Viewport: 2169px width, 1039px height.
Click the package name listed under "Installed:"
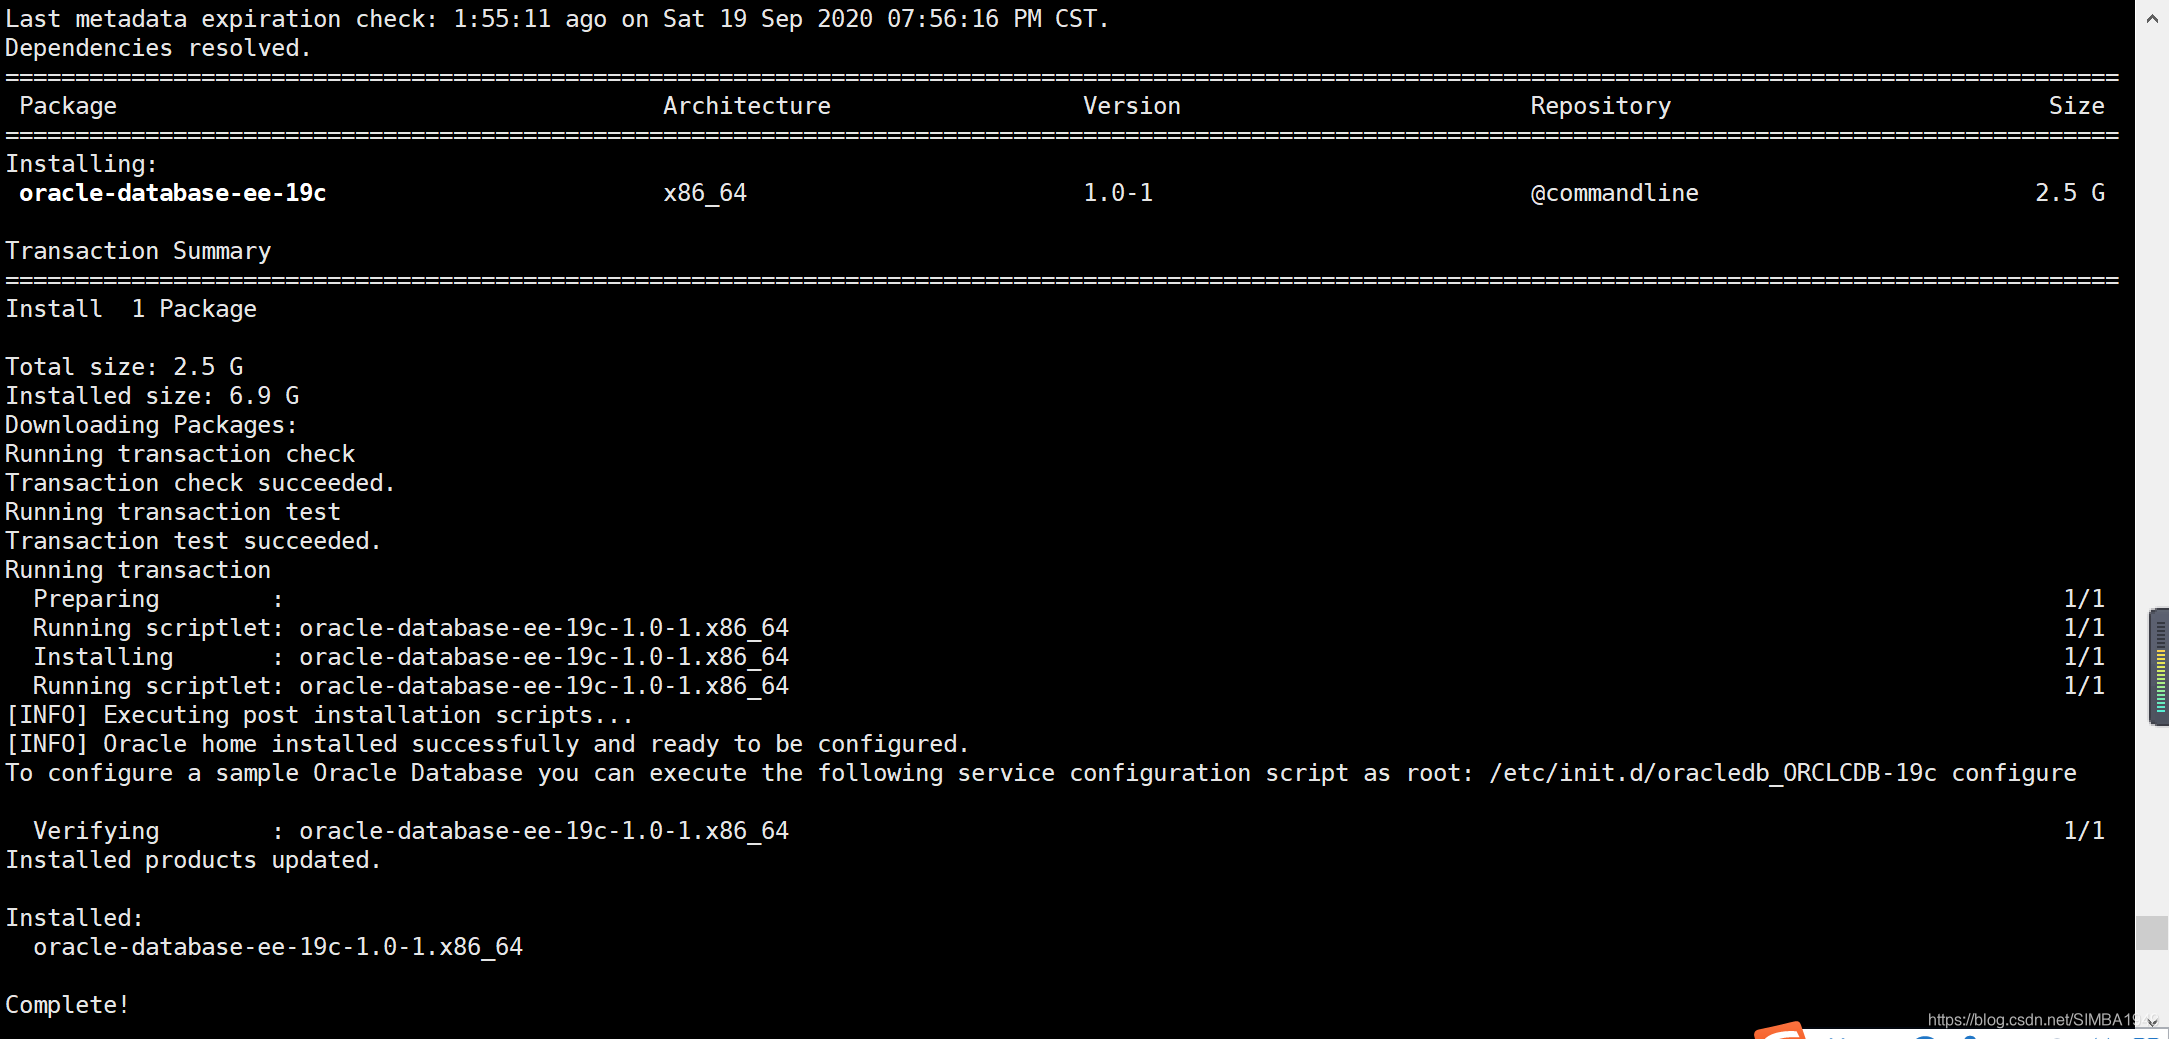(x=278, y=947)
